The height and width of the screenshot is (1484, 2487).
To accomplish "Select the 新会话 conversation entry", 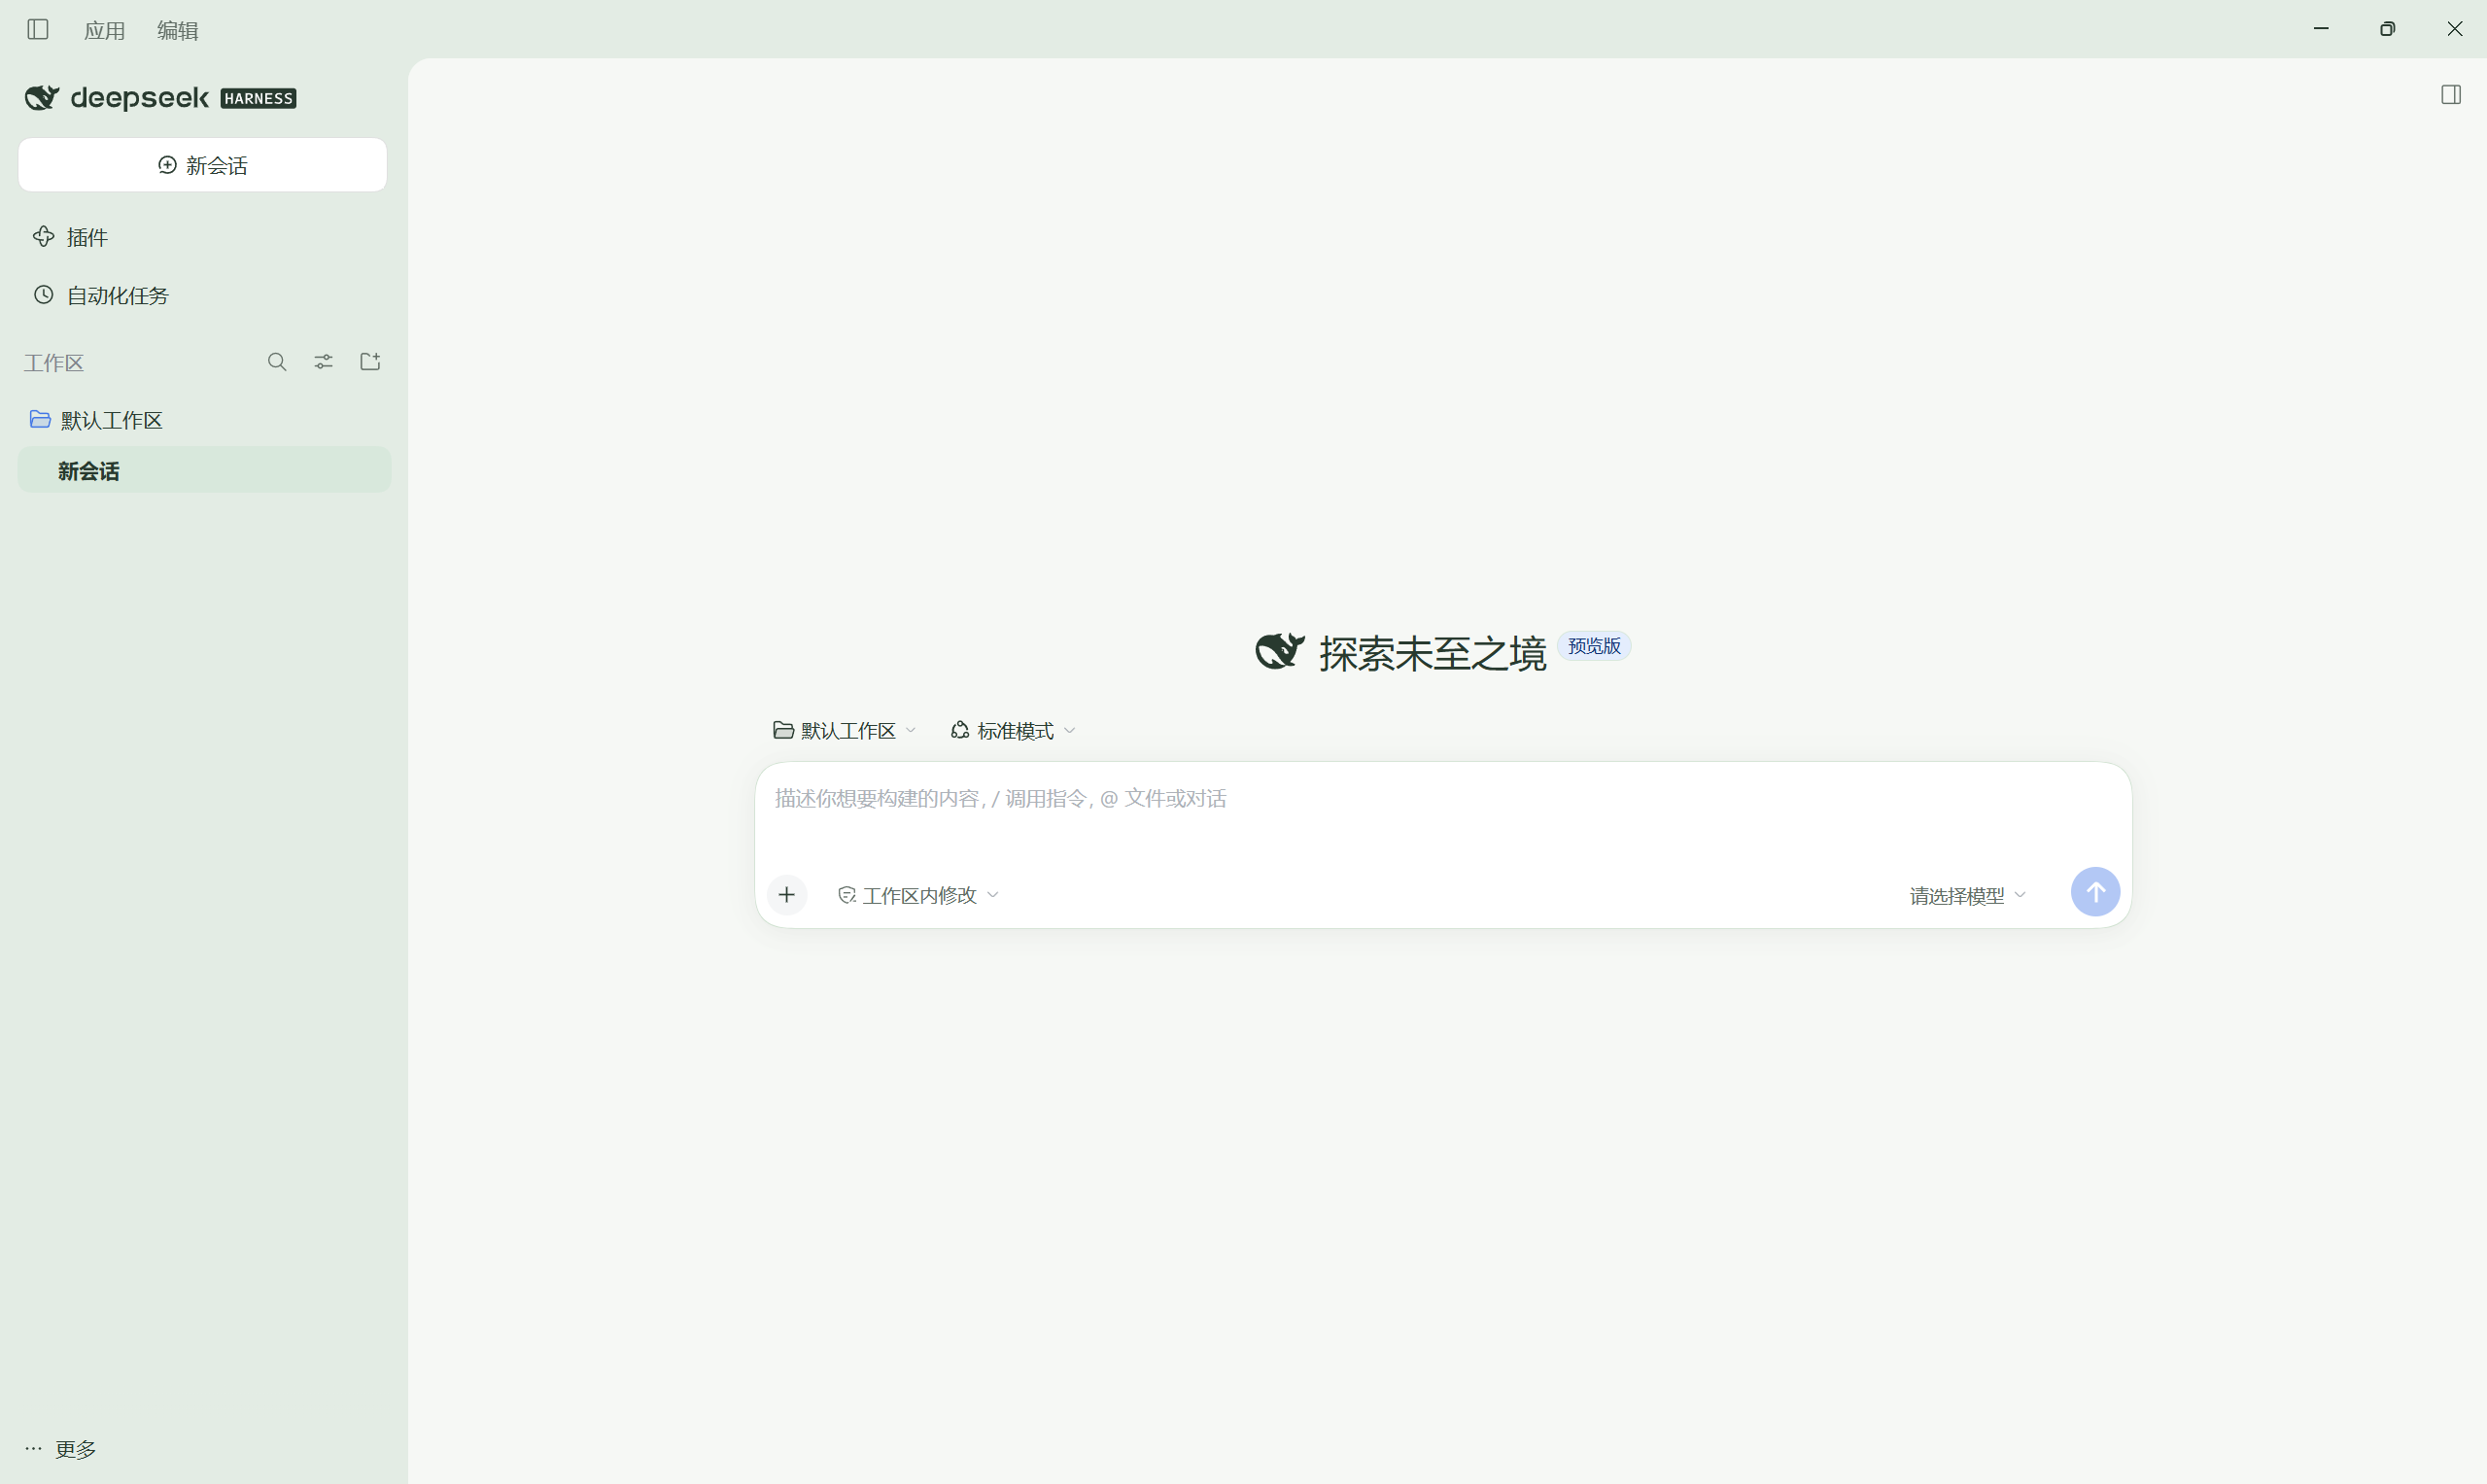I will [x=204, y=470].
